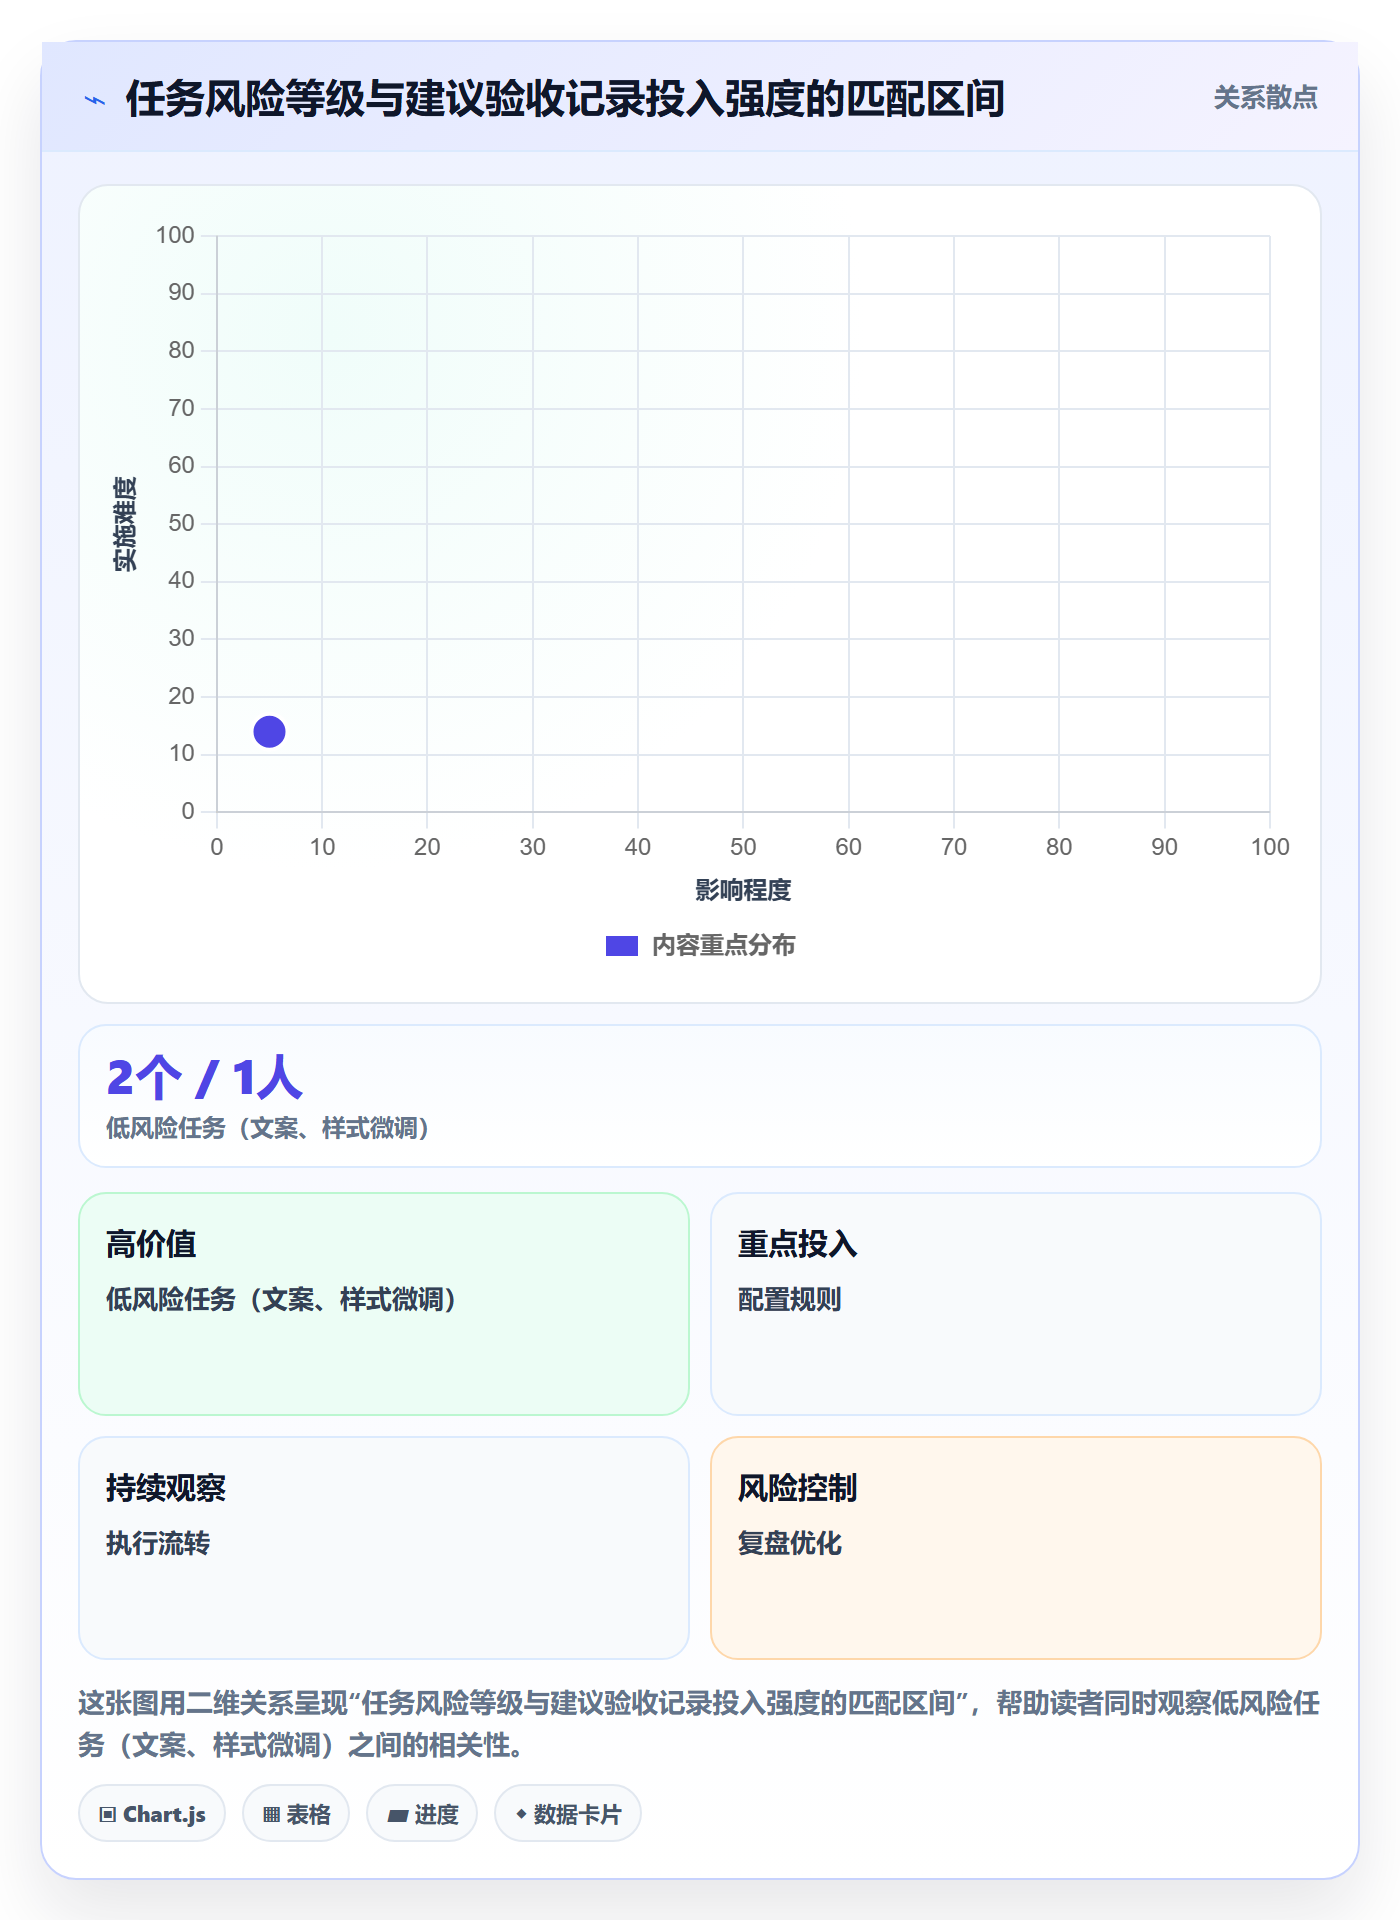1400x1920 pixels.
Task: Click the chart title 任务风险等级与建议验收记录投入强度的匹配区间
Action: [x=565, y=99]
